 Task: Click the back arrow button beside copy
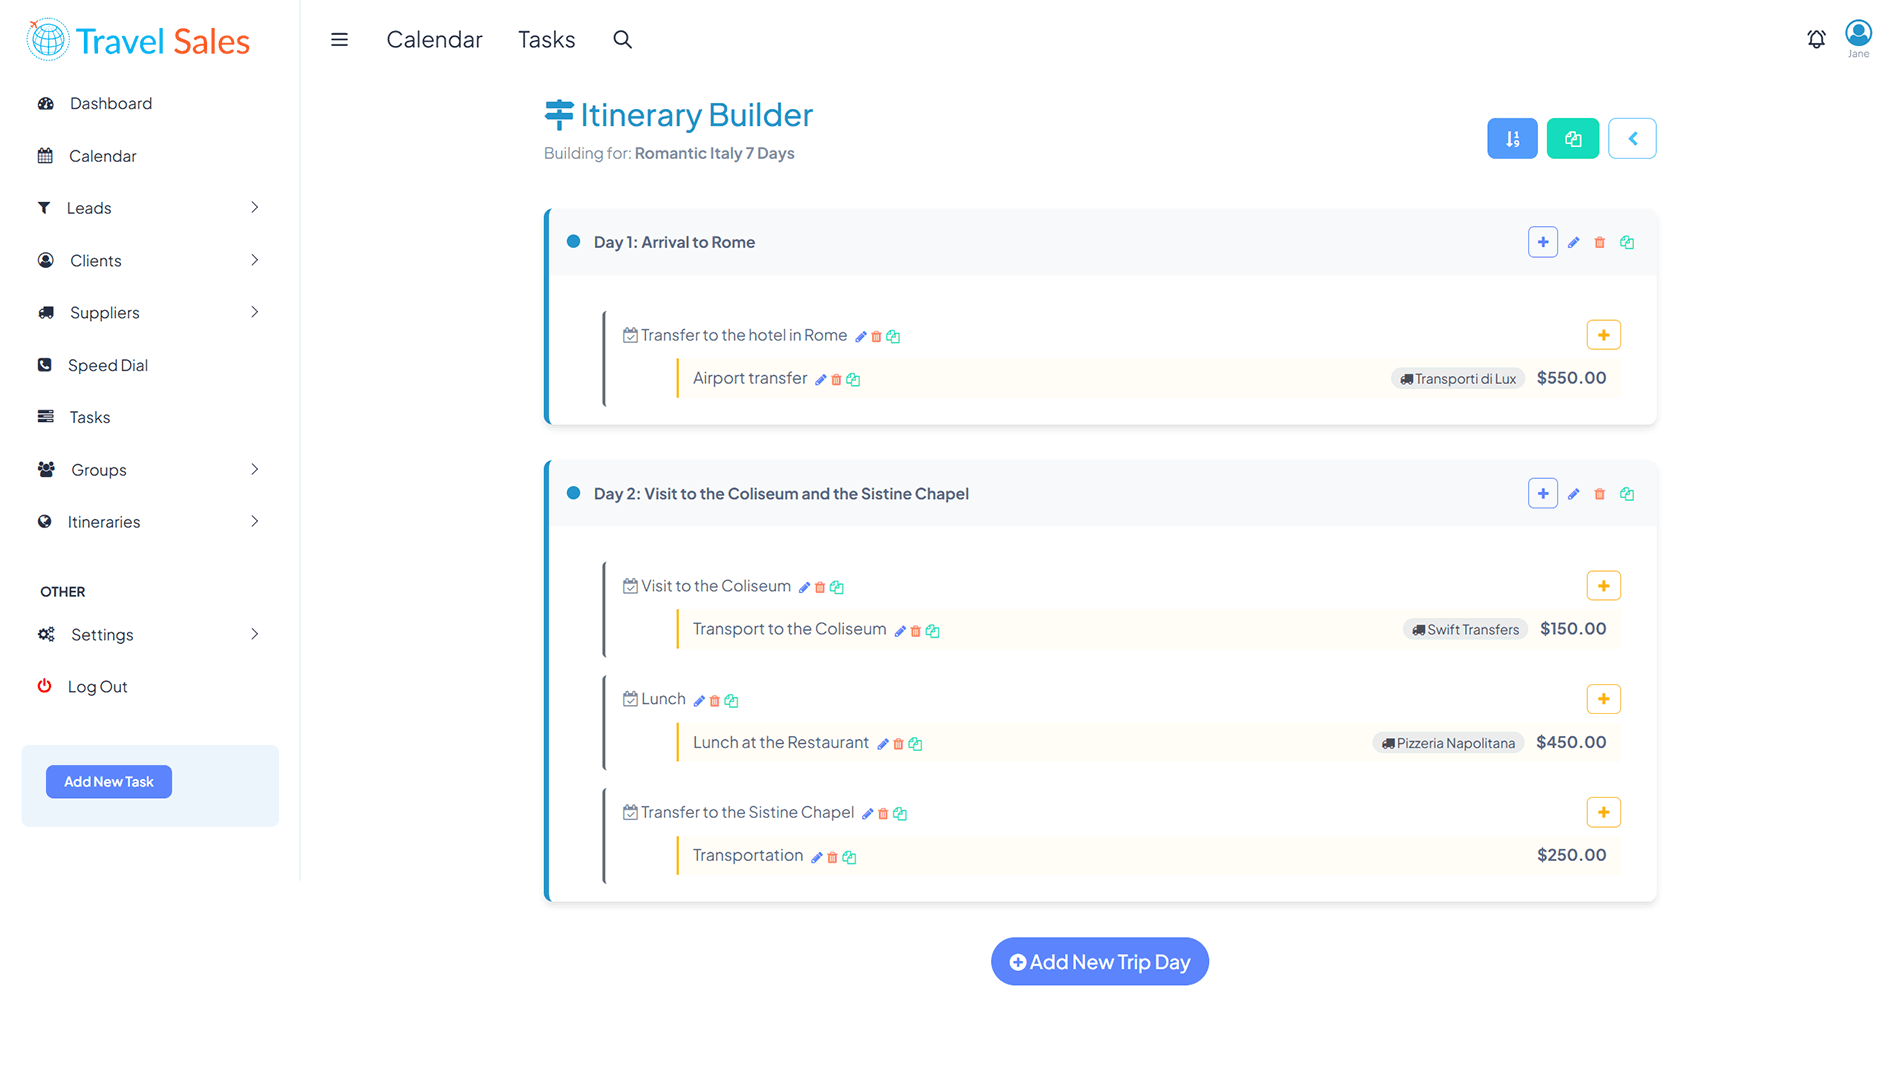pos(1632,139)
